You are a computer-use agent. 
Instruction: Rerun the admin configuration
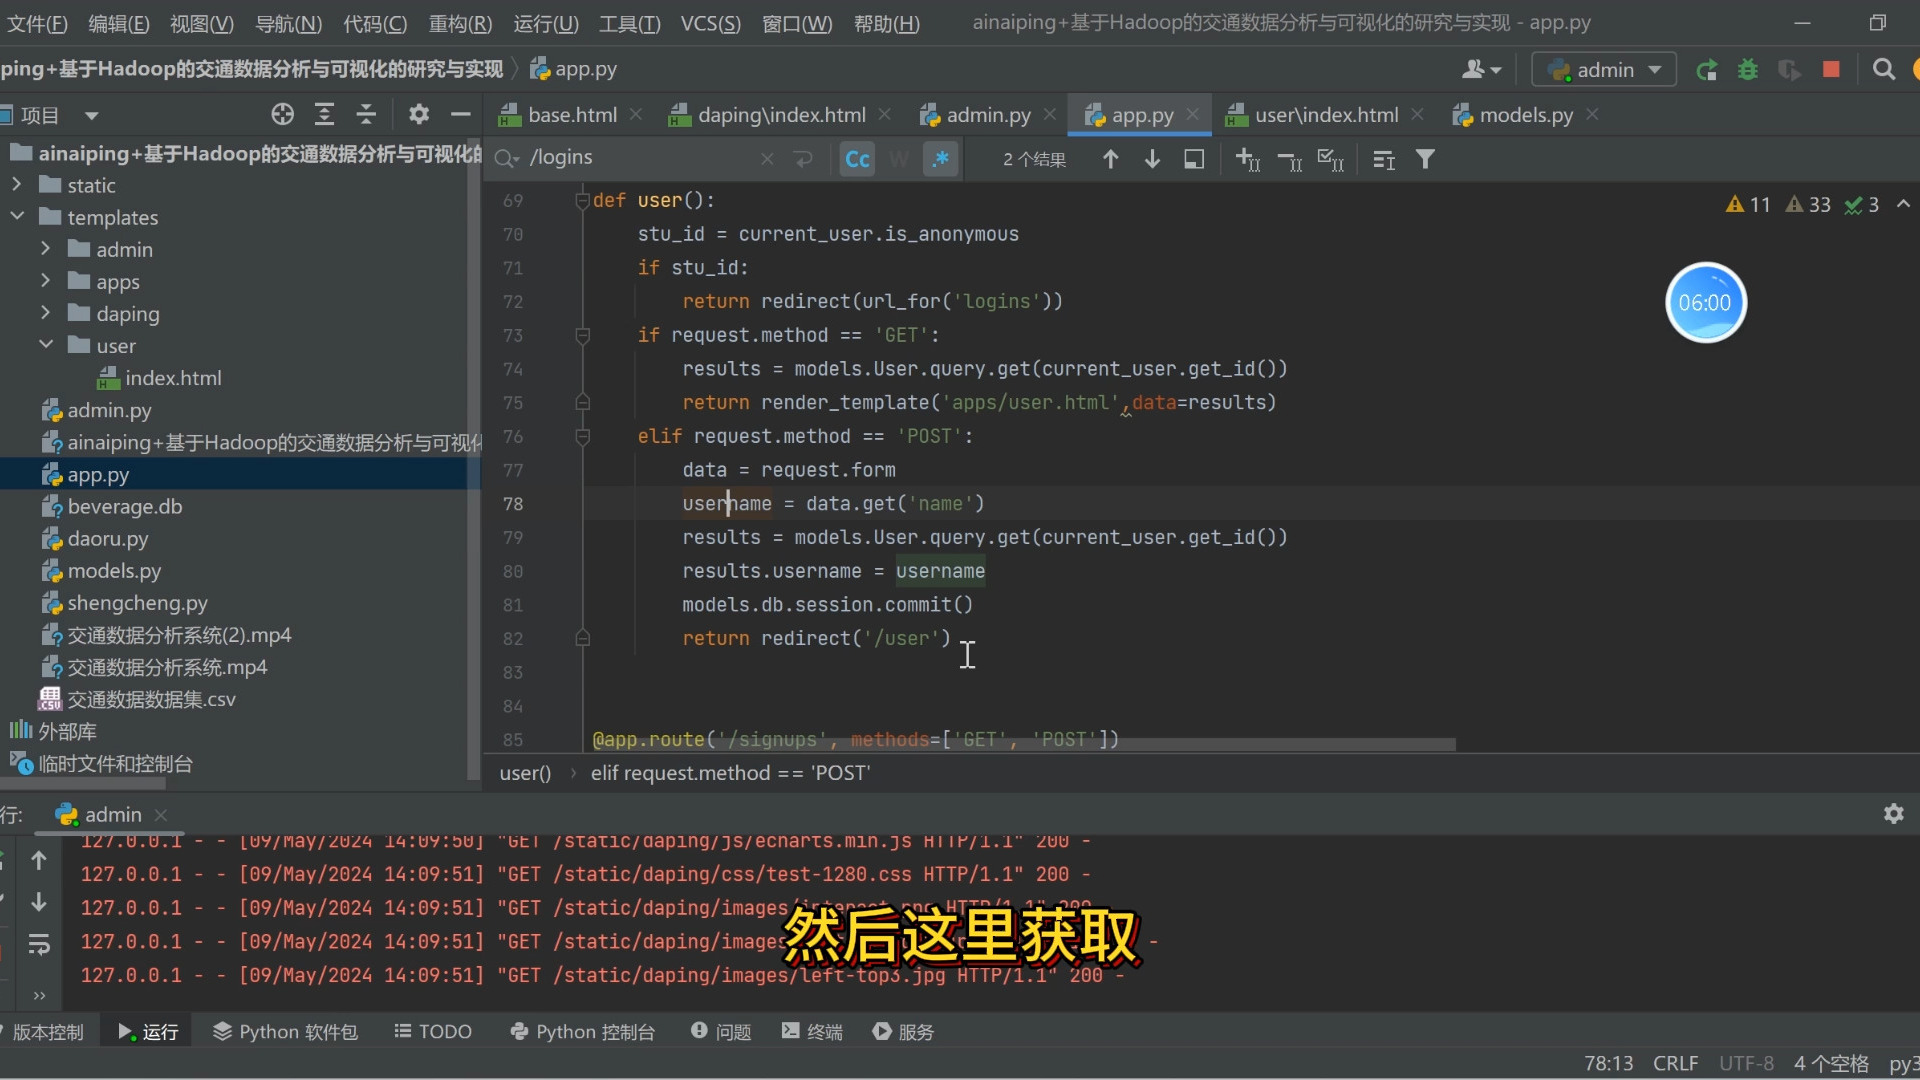click(1707, 69)
